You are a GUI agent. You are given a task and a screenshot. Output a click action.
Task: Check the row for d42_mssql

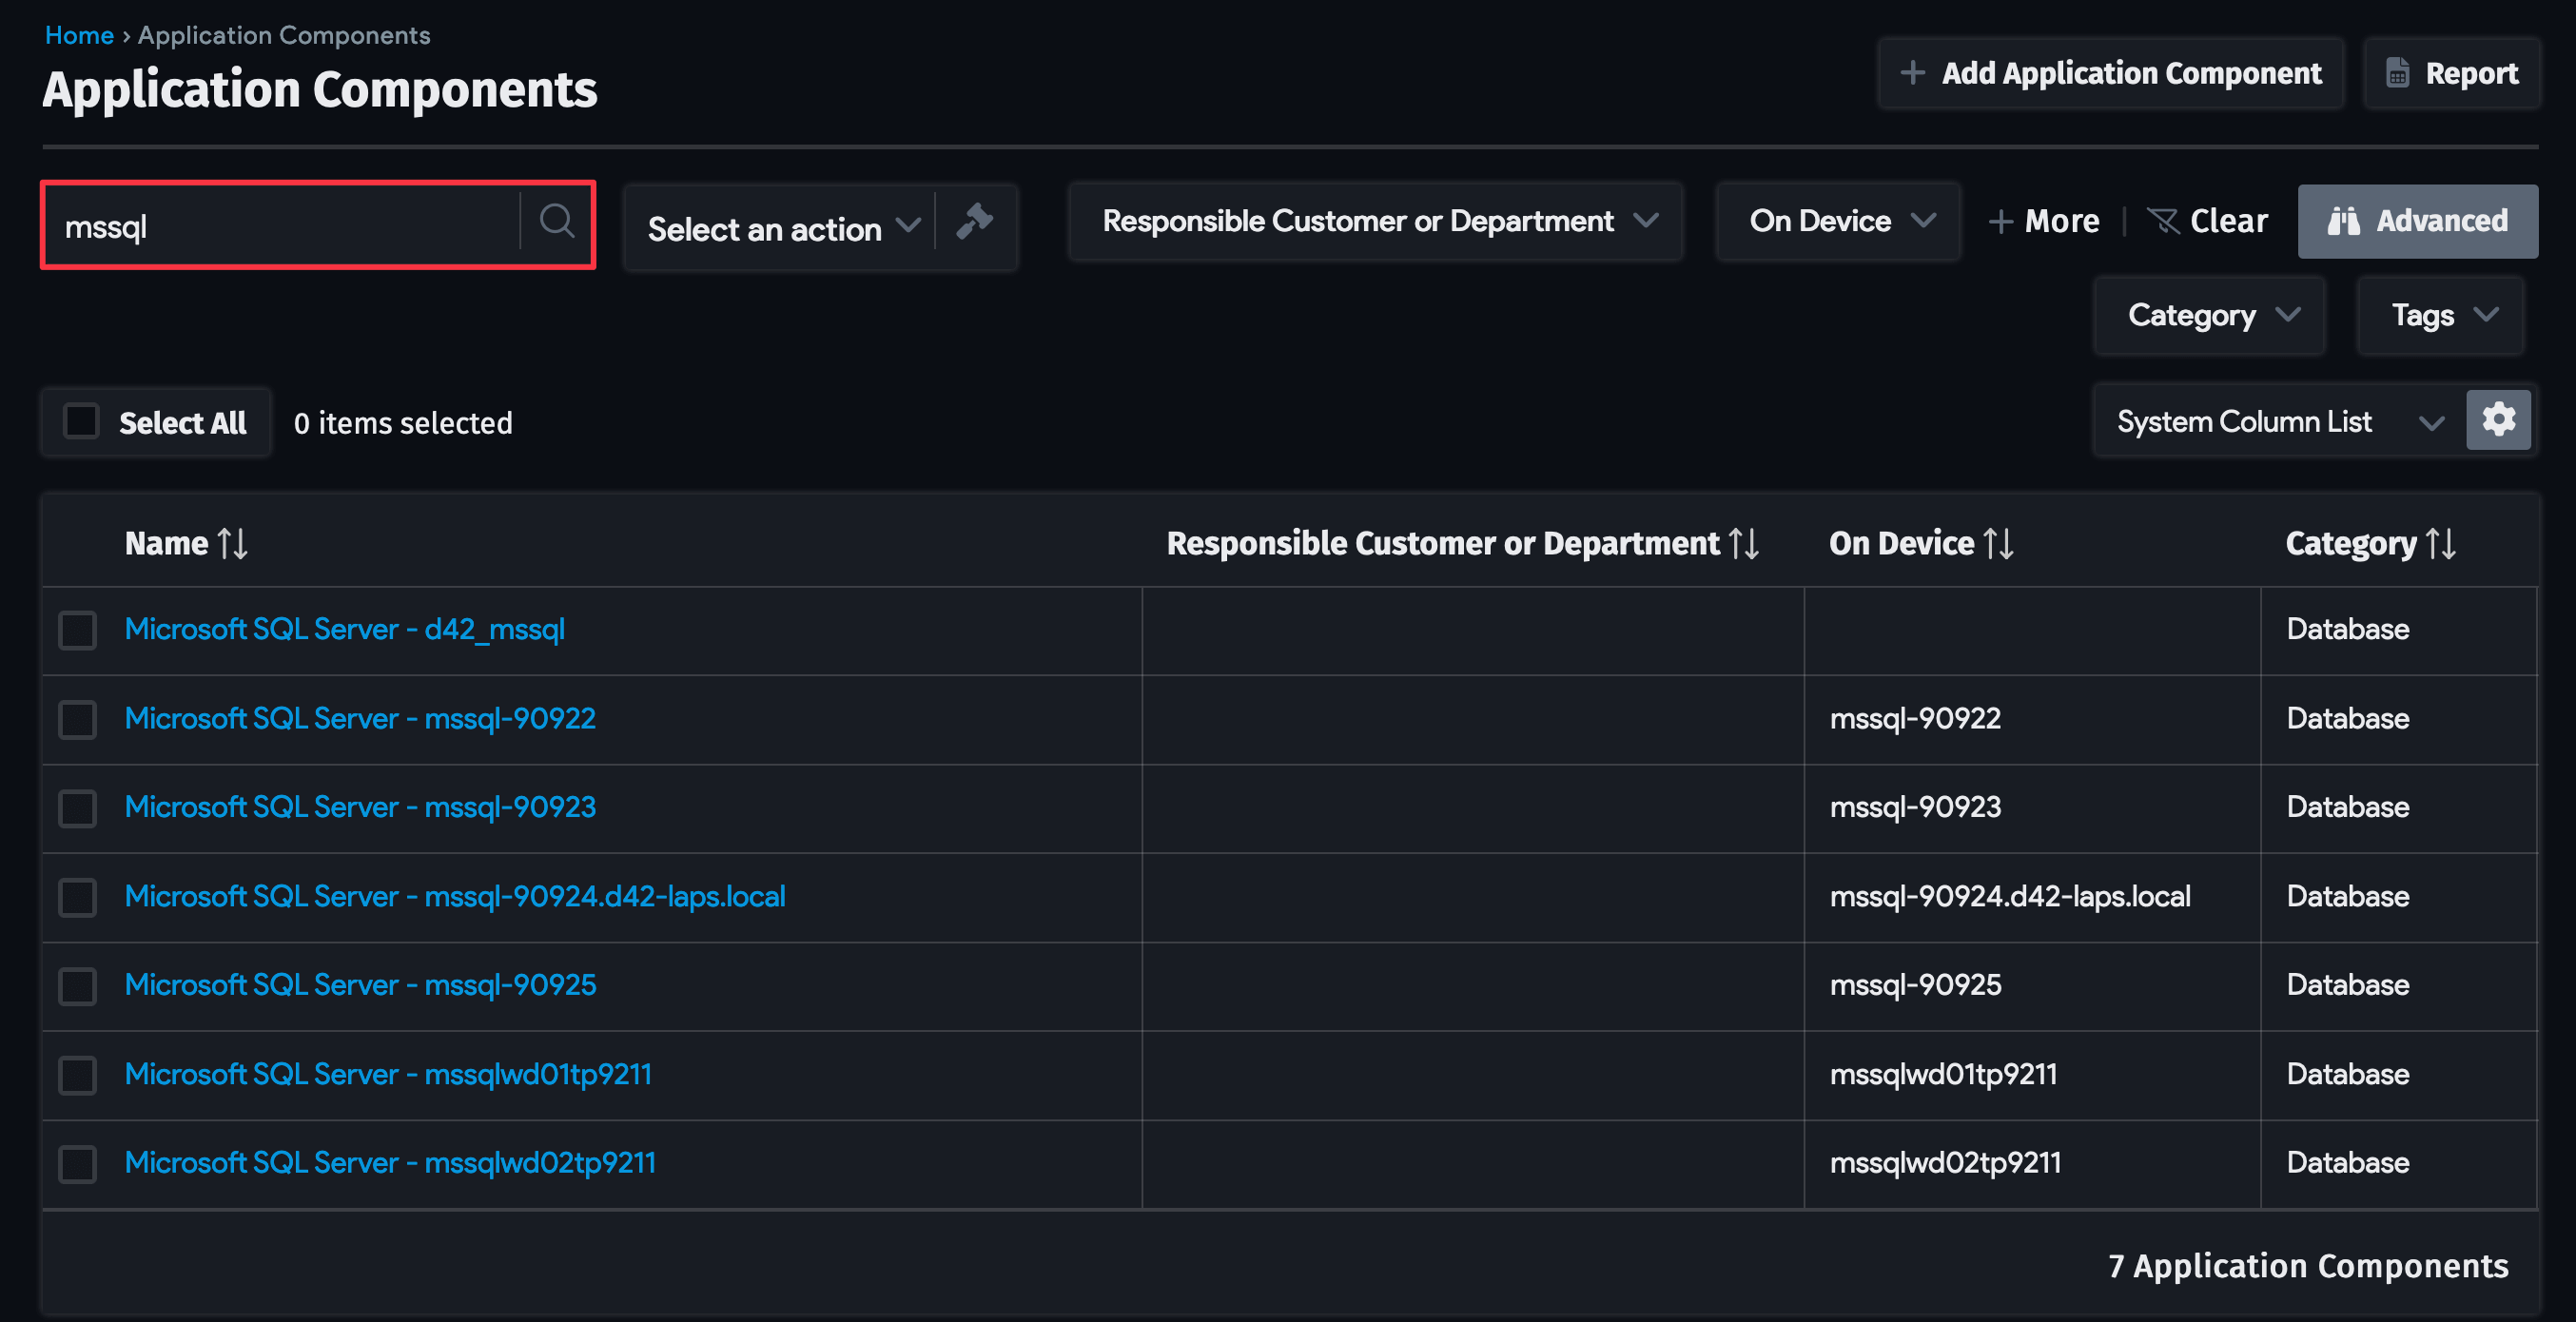coord(77,630)
